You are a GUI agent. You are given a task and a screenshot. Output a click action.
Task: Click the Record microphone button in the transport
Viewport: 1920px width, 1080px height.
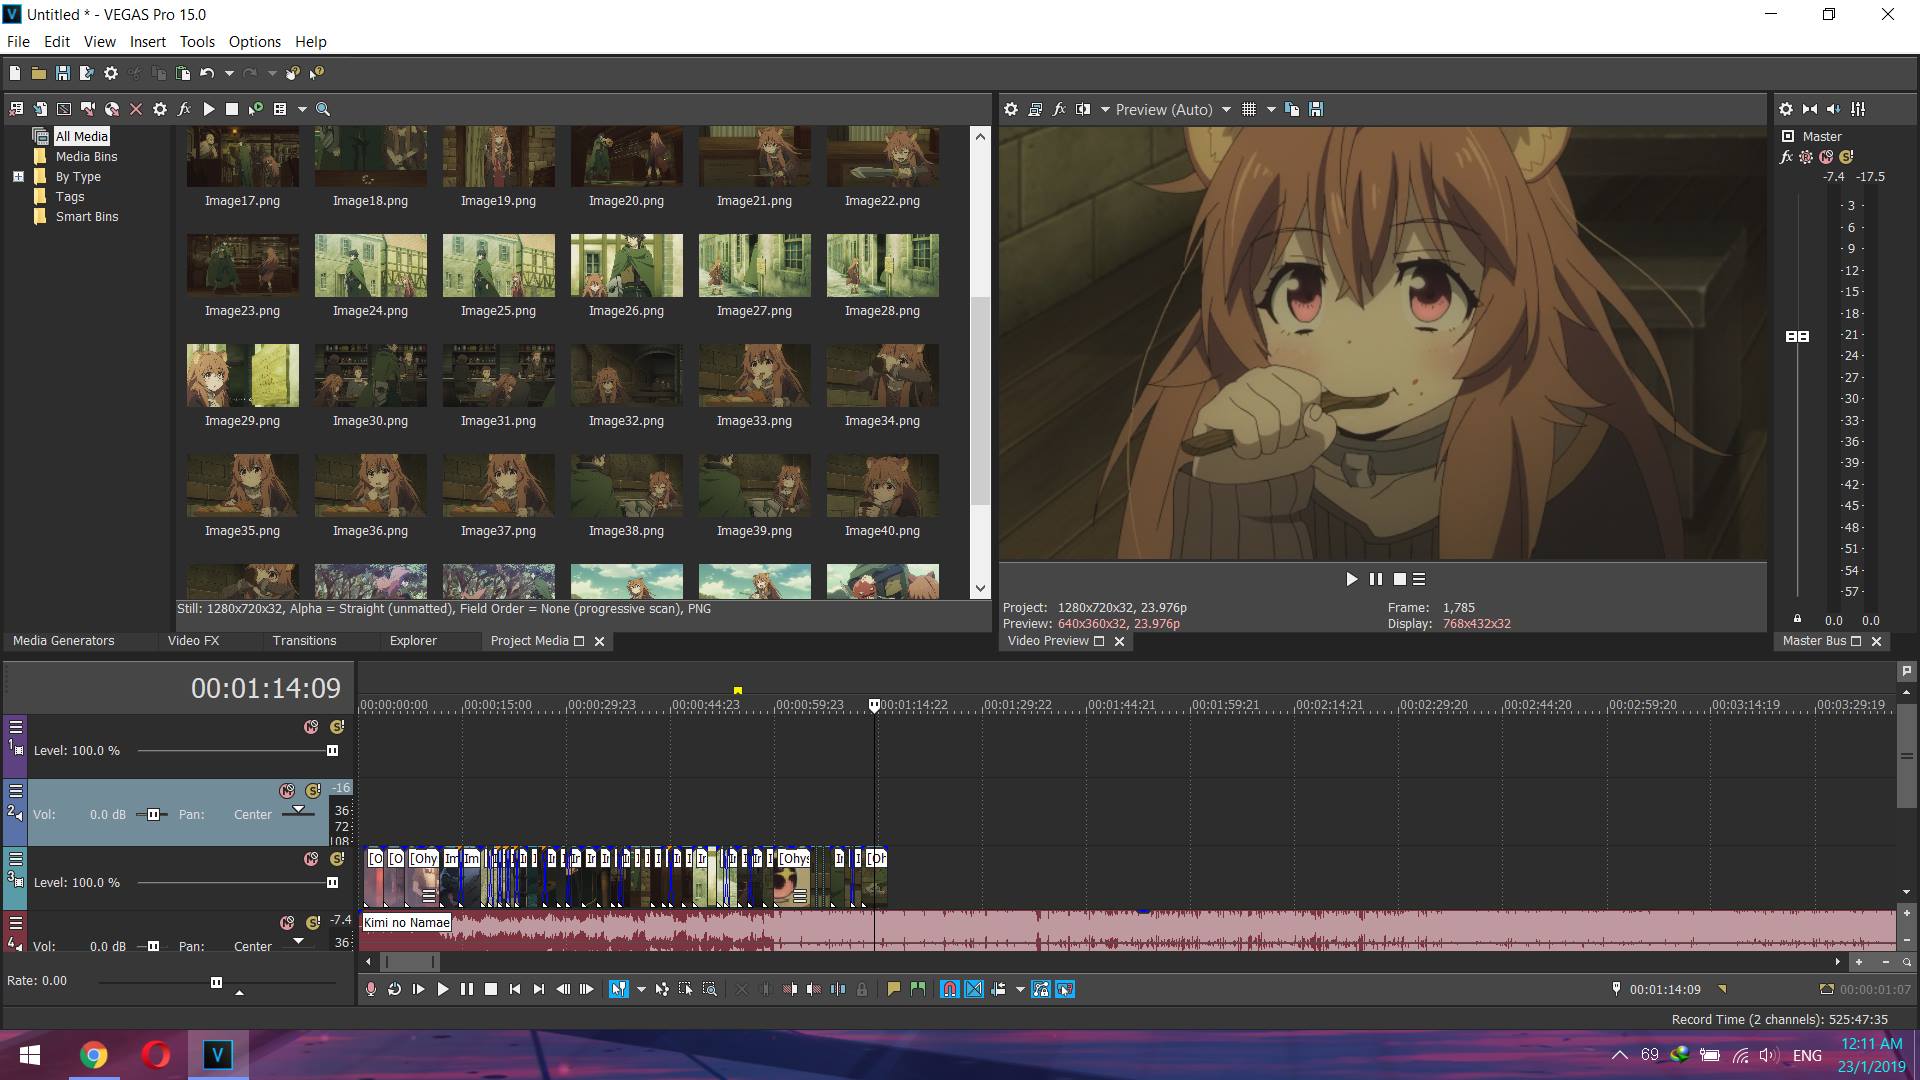tap(371, 989)
